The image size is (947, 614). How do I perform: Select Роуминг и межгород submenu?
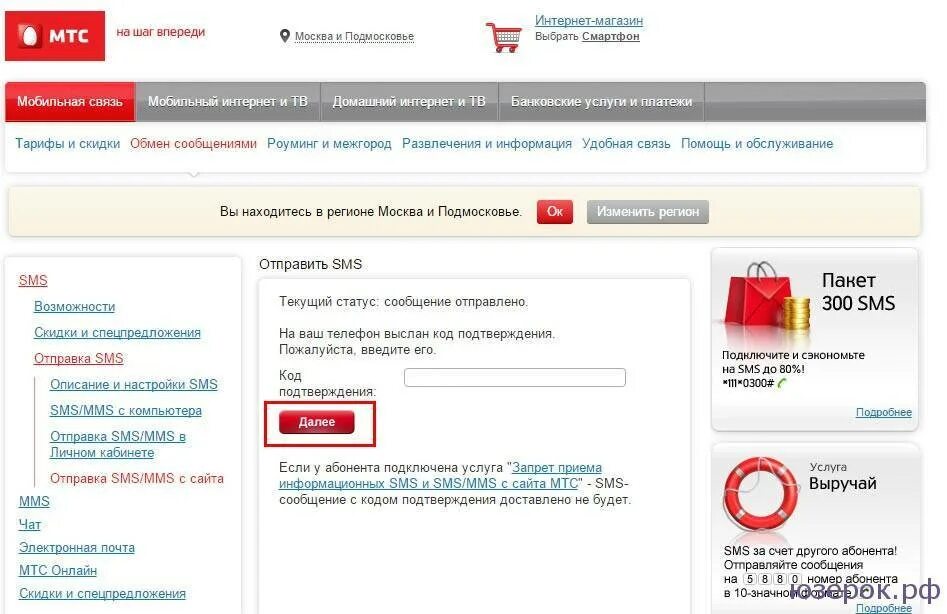click(329, 144)
